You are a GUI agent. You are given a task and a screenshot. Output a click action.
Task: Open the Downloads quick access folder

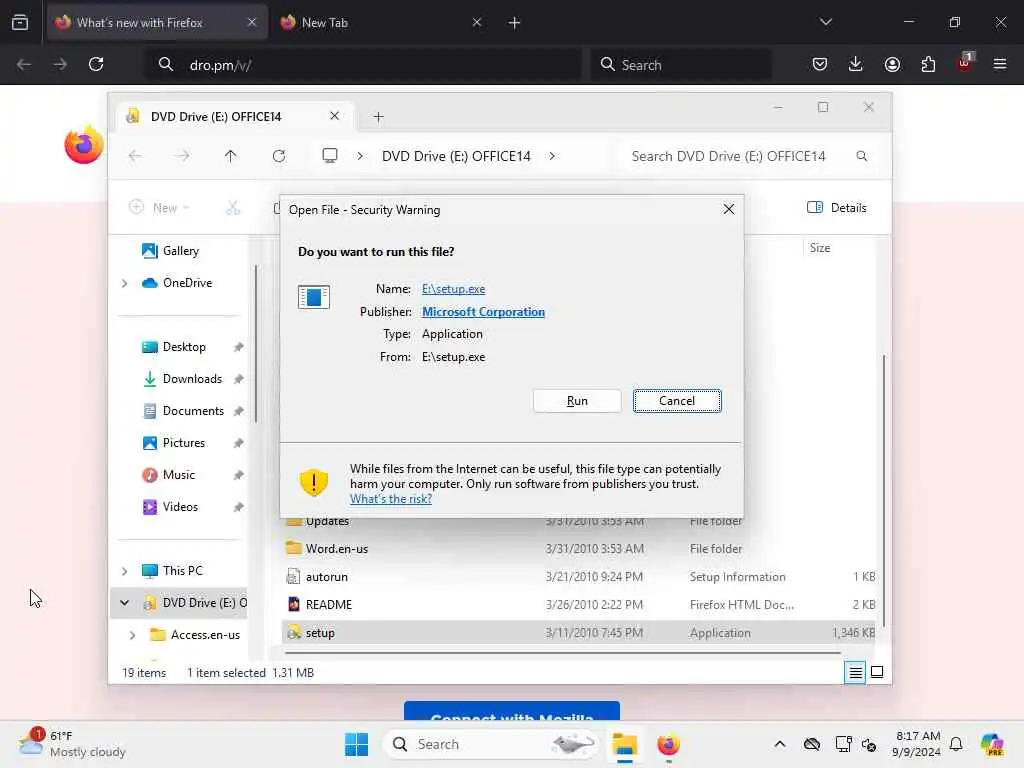[192, 379]
